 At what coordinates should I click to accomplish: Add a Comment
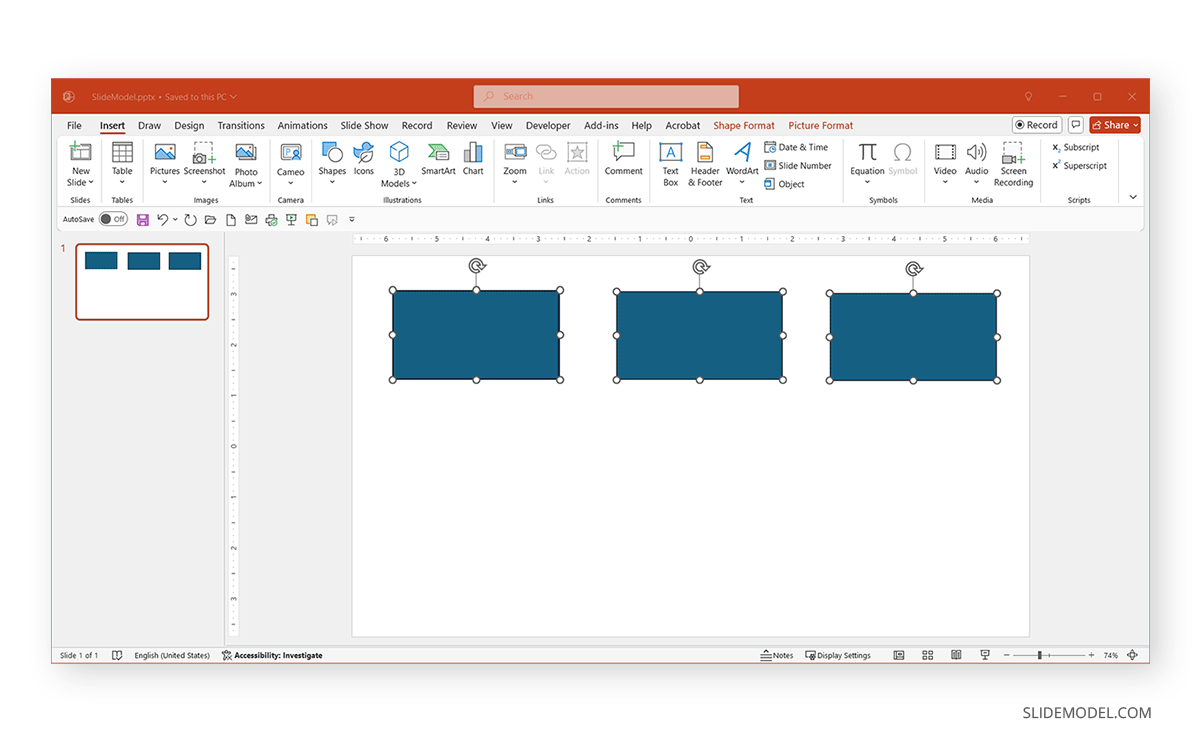623,160
